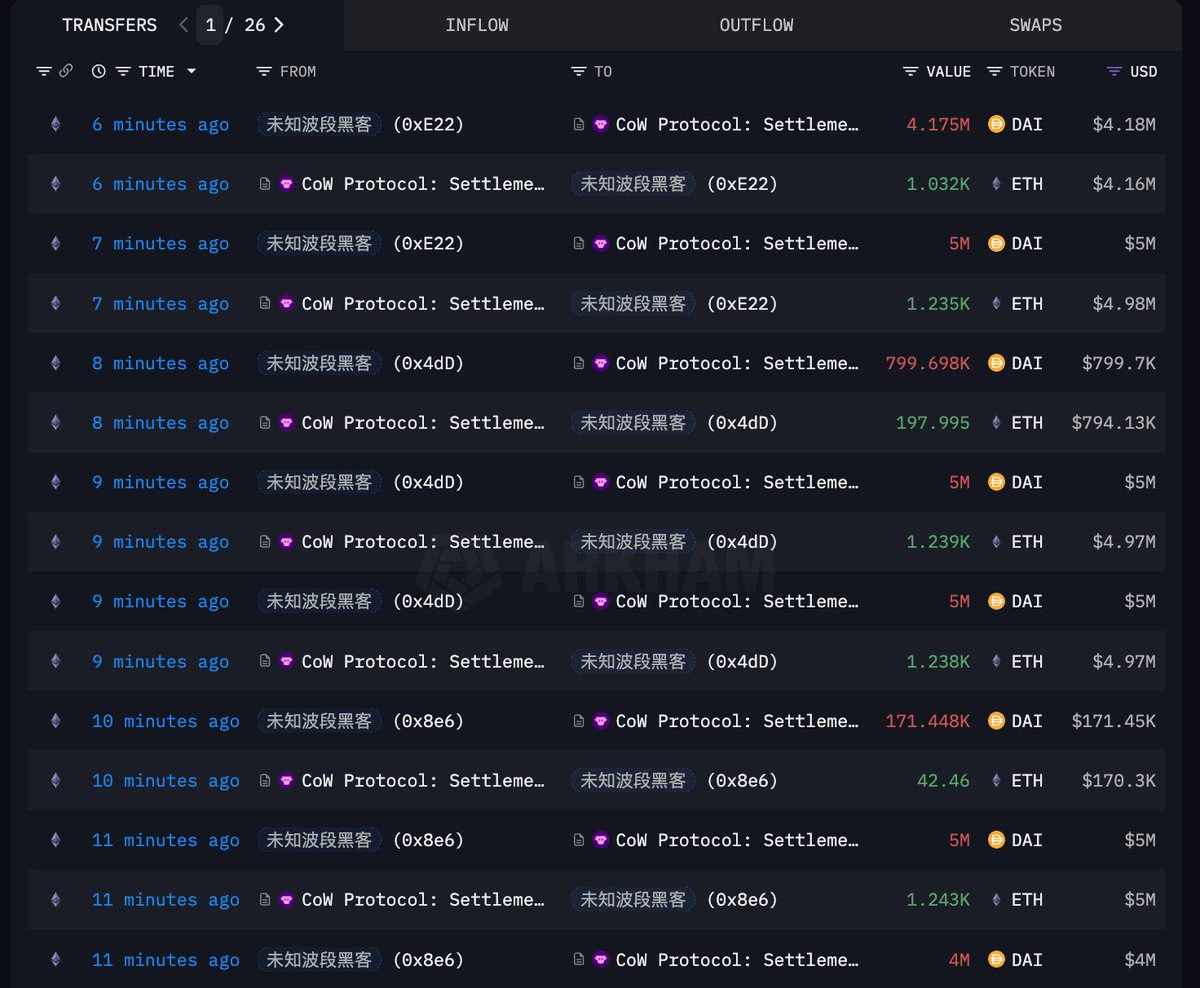This screenshot has width=1200, height=988.
Task: Open CoW Protocol: Settlement sender on 1.243K row
Action: [x=423, y=899]
